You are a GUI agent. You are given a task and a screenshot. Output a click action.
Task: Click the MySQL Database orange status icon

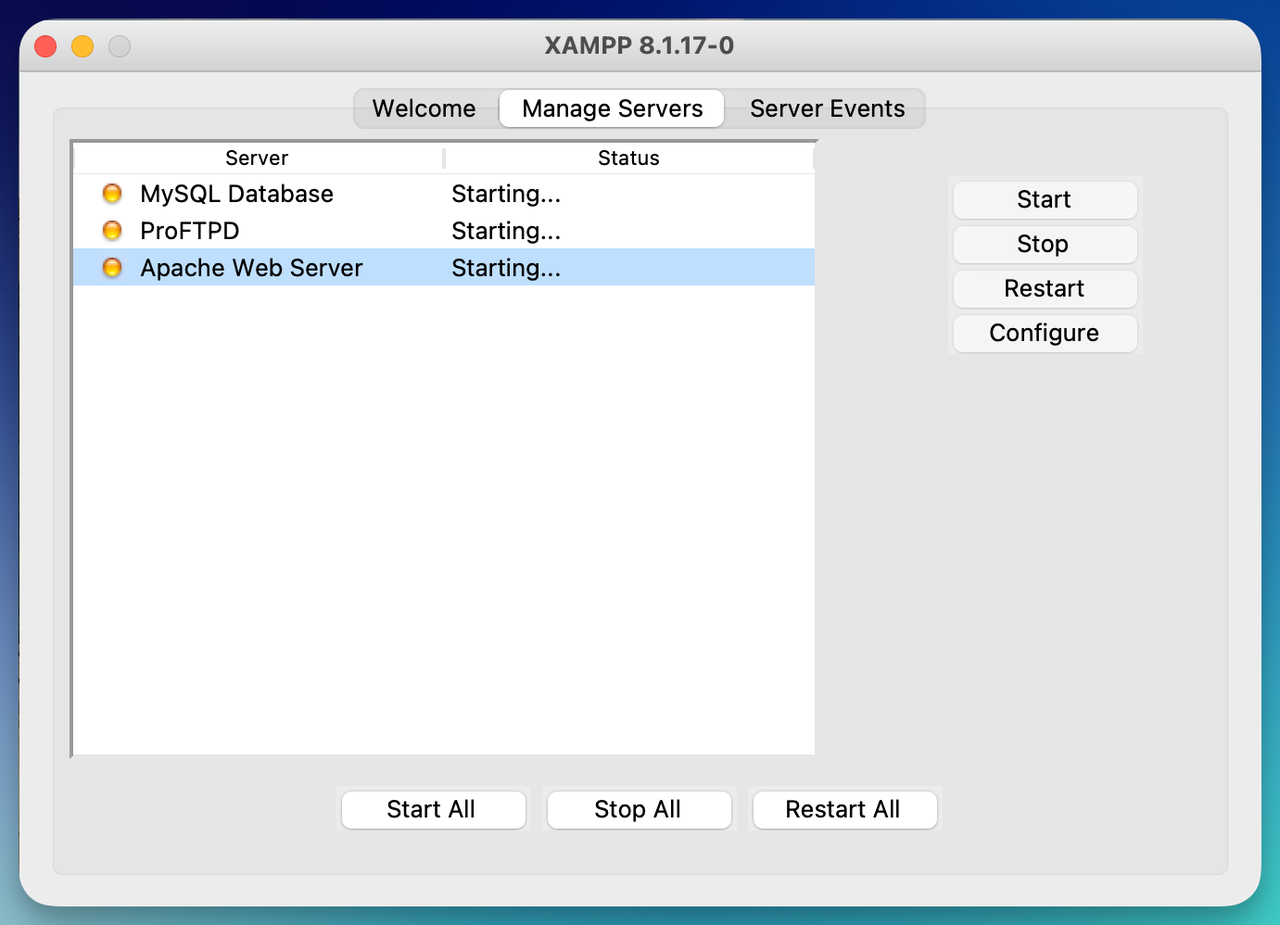pyautogui.click(x=112, y=194)
